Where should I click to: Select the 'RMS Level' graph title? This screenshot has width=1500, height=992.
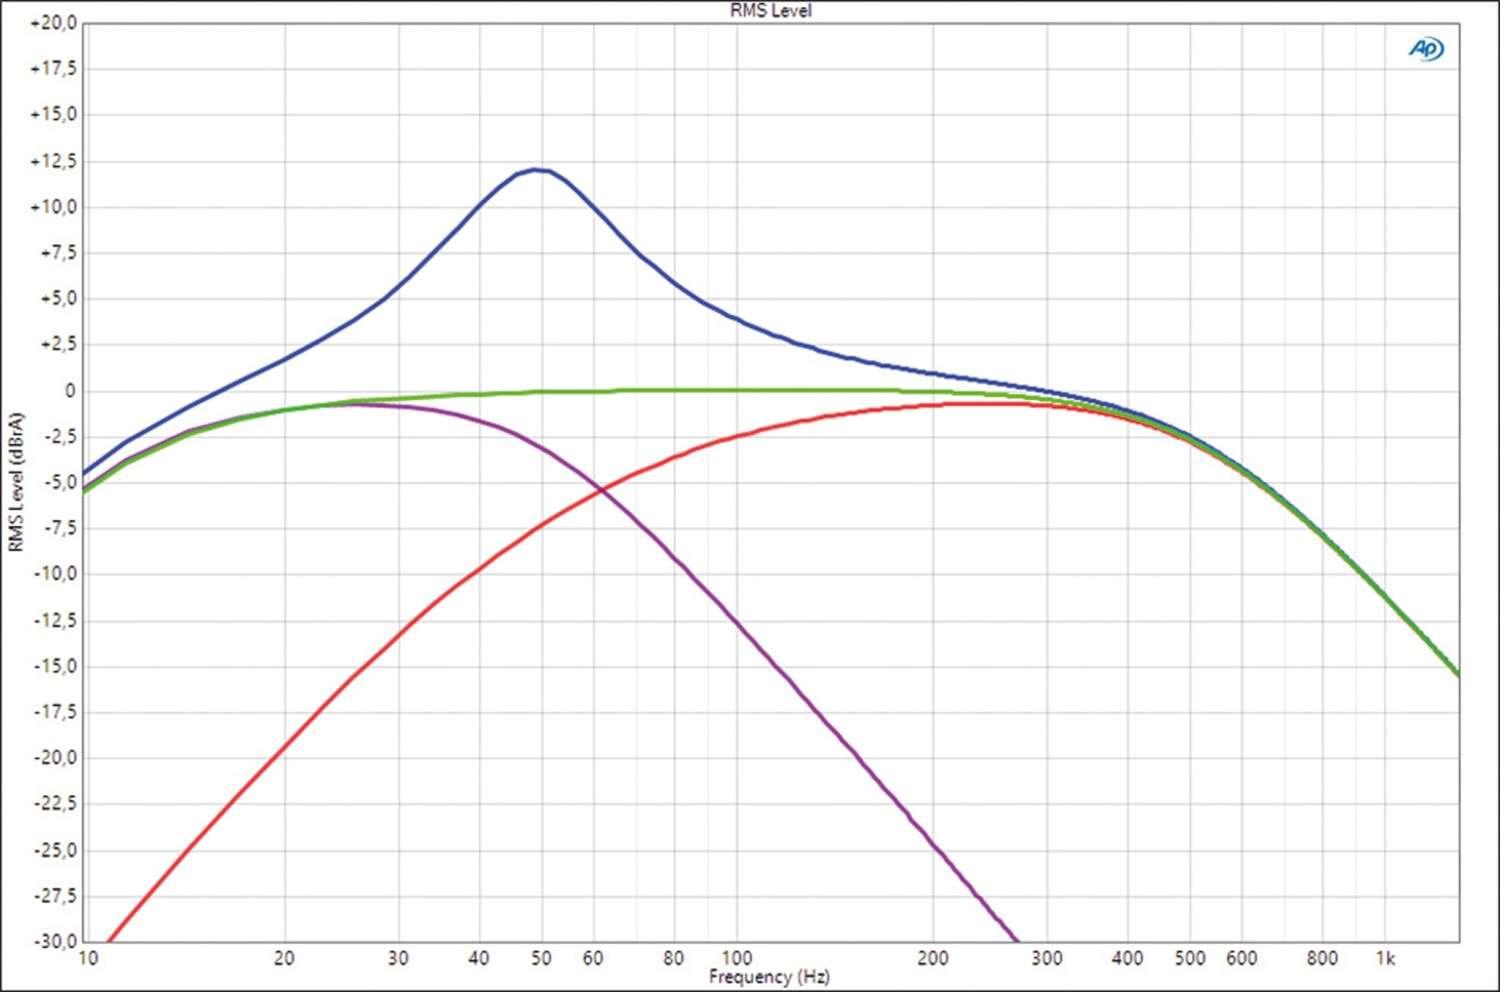tap(770, 11)
